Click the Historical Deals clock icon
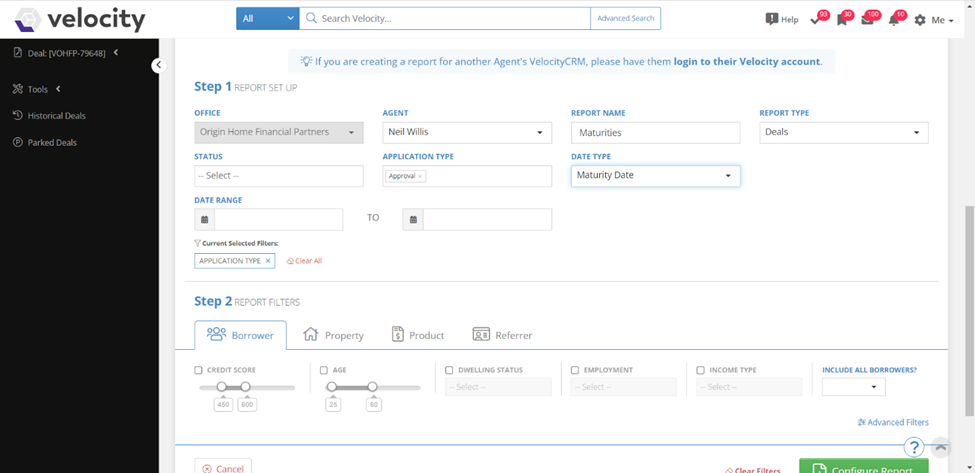This screenshot has height=473, width=975. pyautogui.click(x=18, y=116)
